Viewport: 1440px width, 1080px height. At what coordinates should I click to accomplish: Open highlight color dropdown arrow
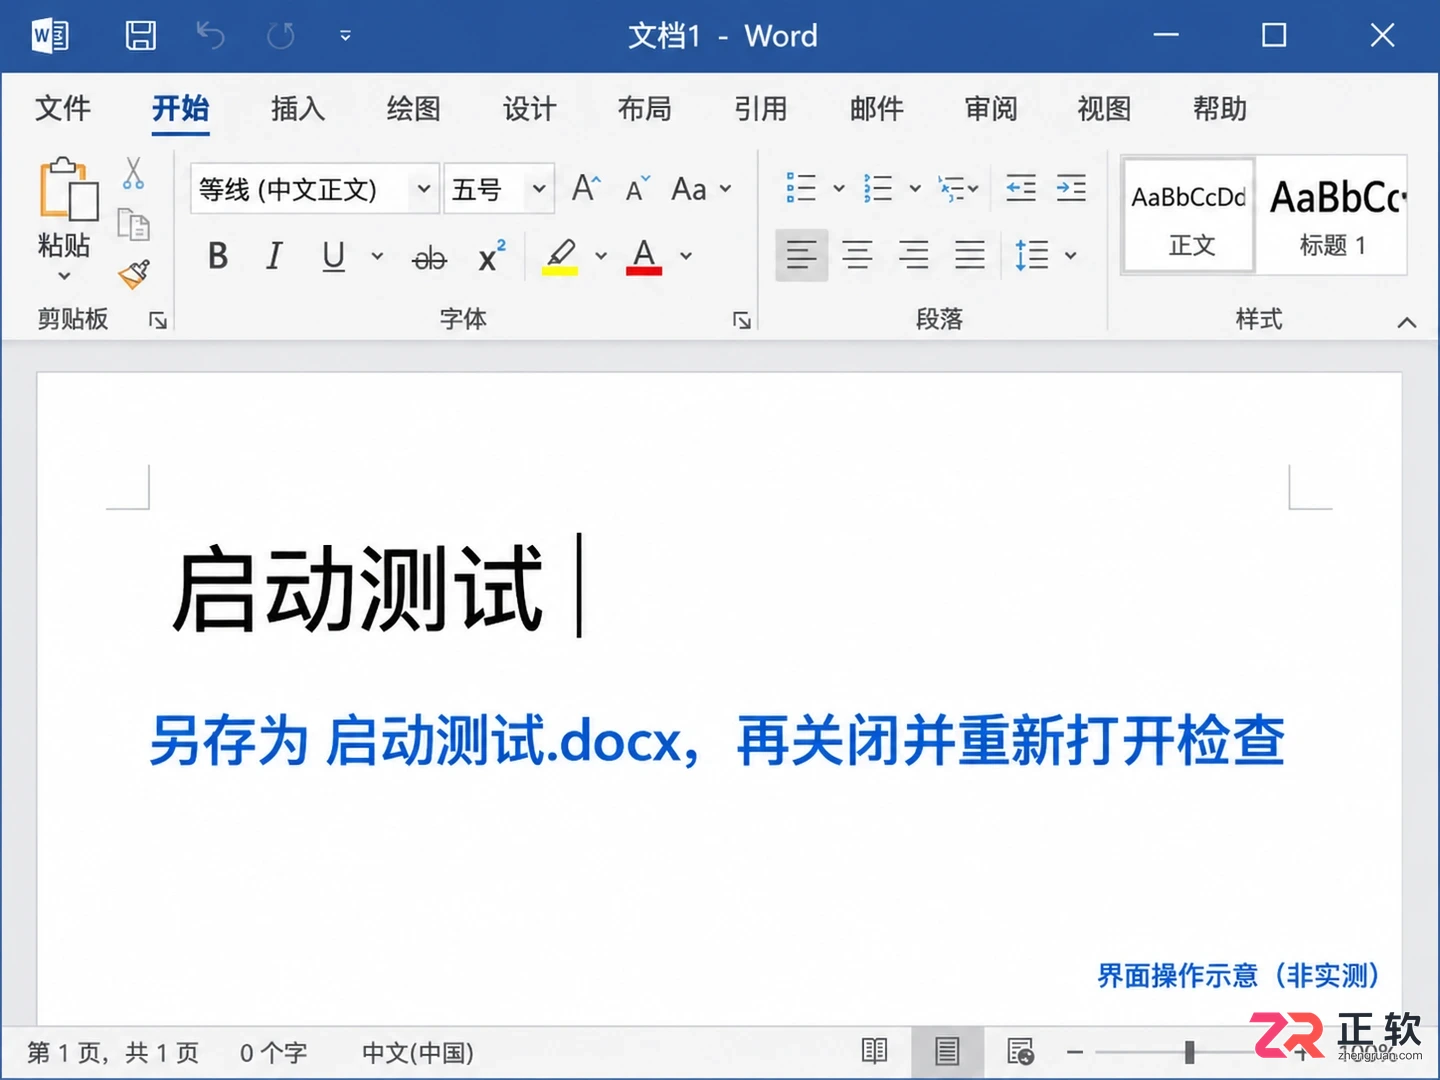coord(601,257)
